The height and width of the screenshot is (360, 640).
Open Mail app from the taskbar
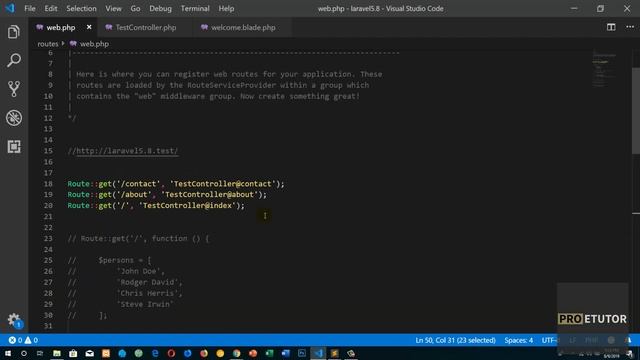pos(89,353)
